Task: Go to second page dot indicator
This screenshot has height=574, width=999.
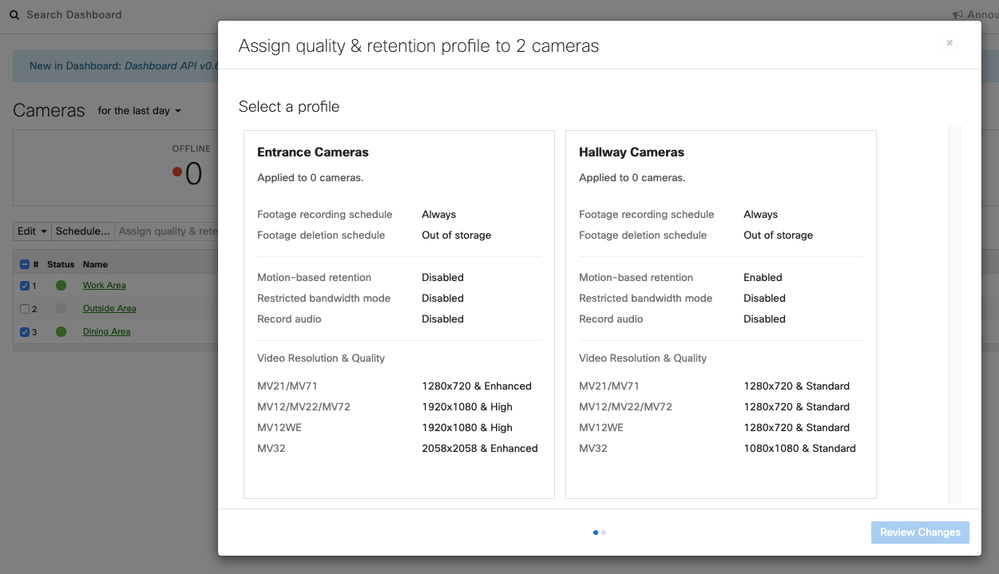Action: (603, 533)
